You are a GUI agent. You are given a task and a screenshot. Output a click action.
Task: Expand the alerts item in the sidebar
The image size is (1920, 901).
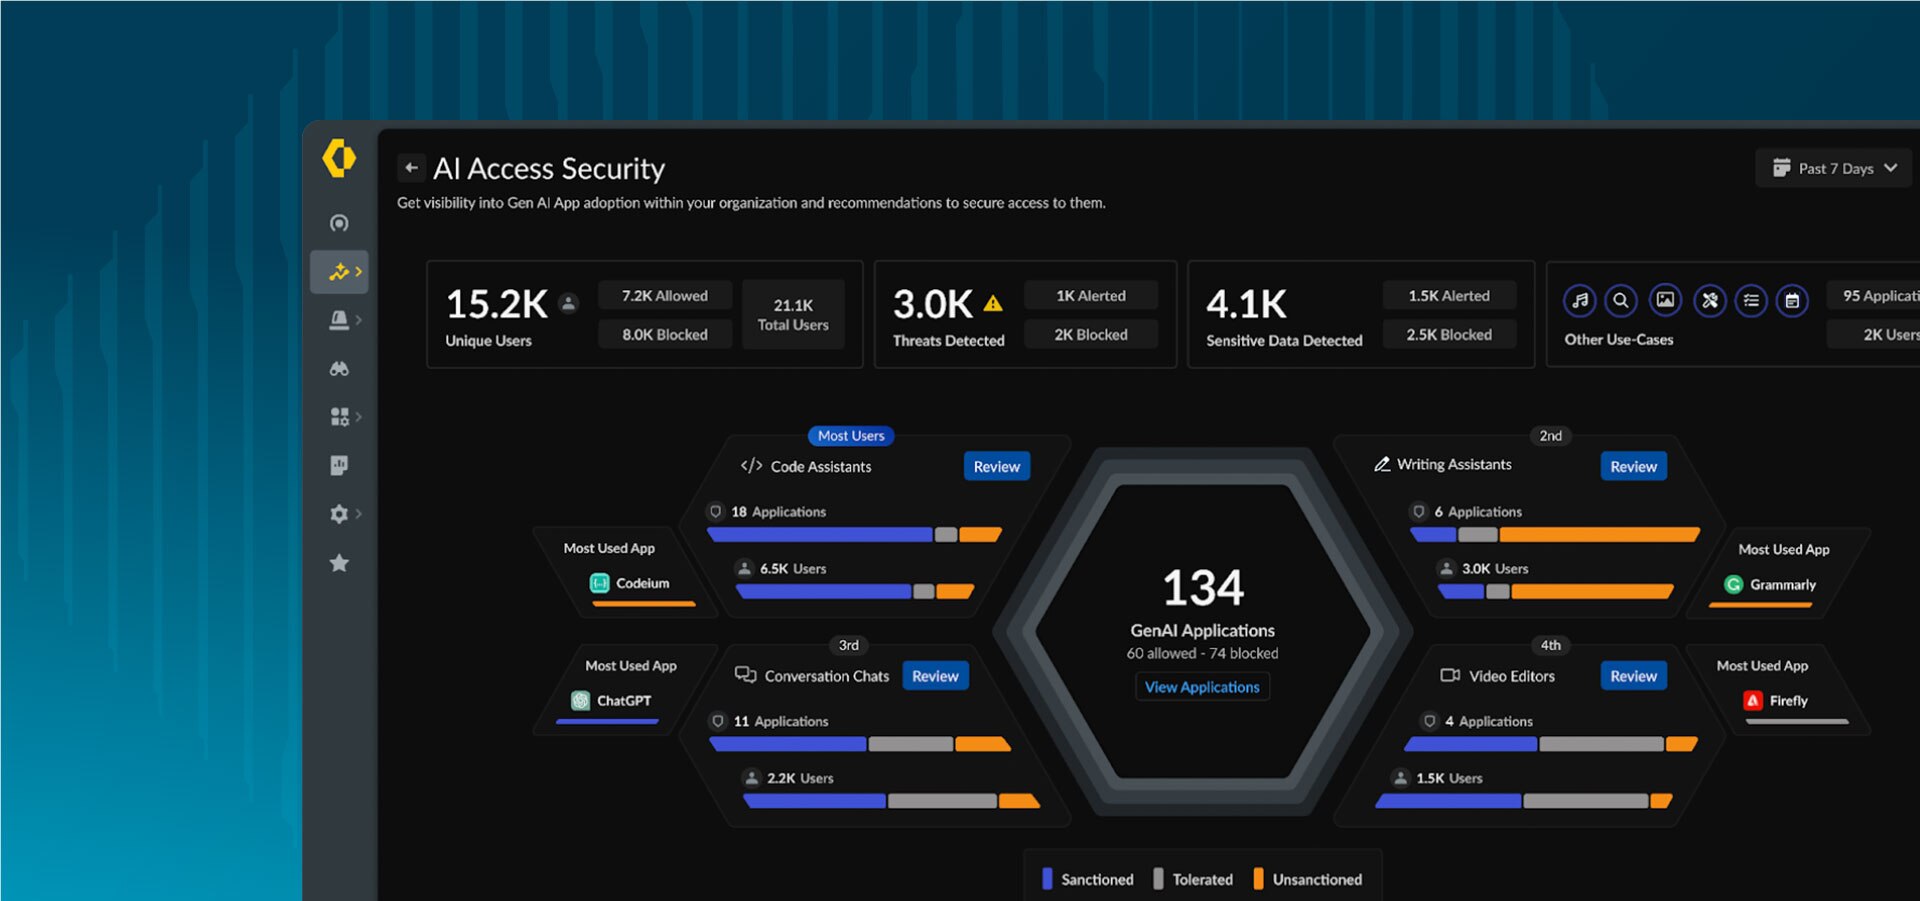click(341, 319)
